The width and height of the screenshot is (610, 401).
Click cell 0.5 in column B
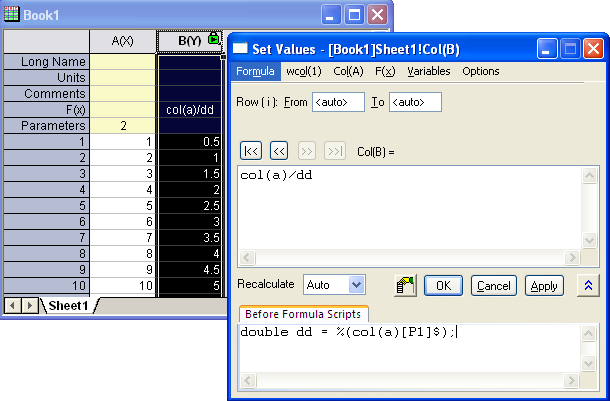click(x=190, y=142)
